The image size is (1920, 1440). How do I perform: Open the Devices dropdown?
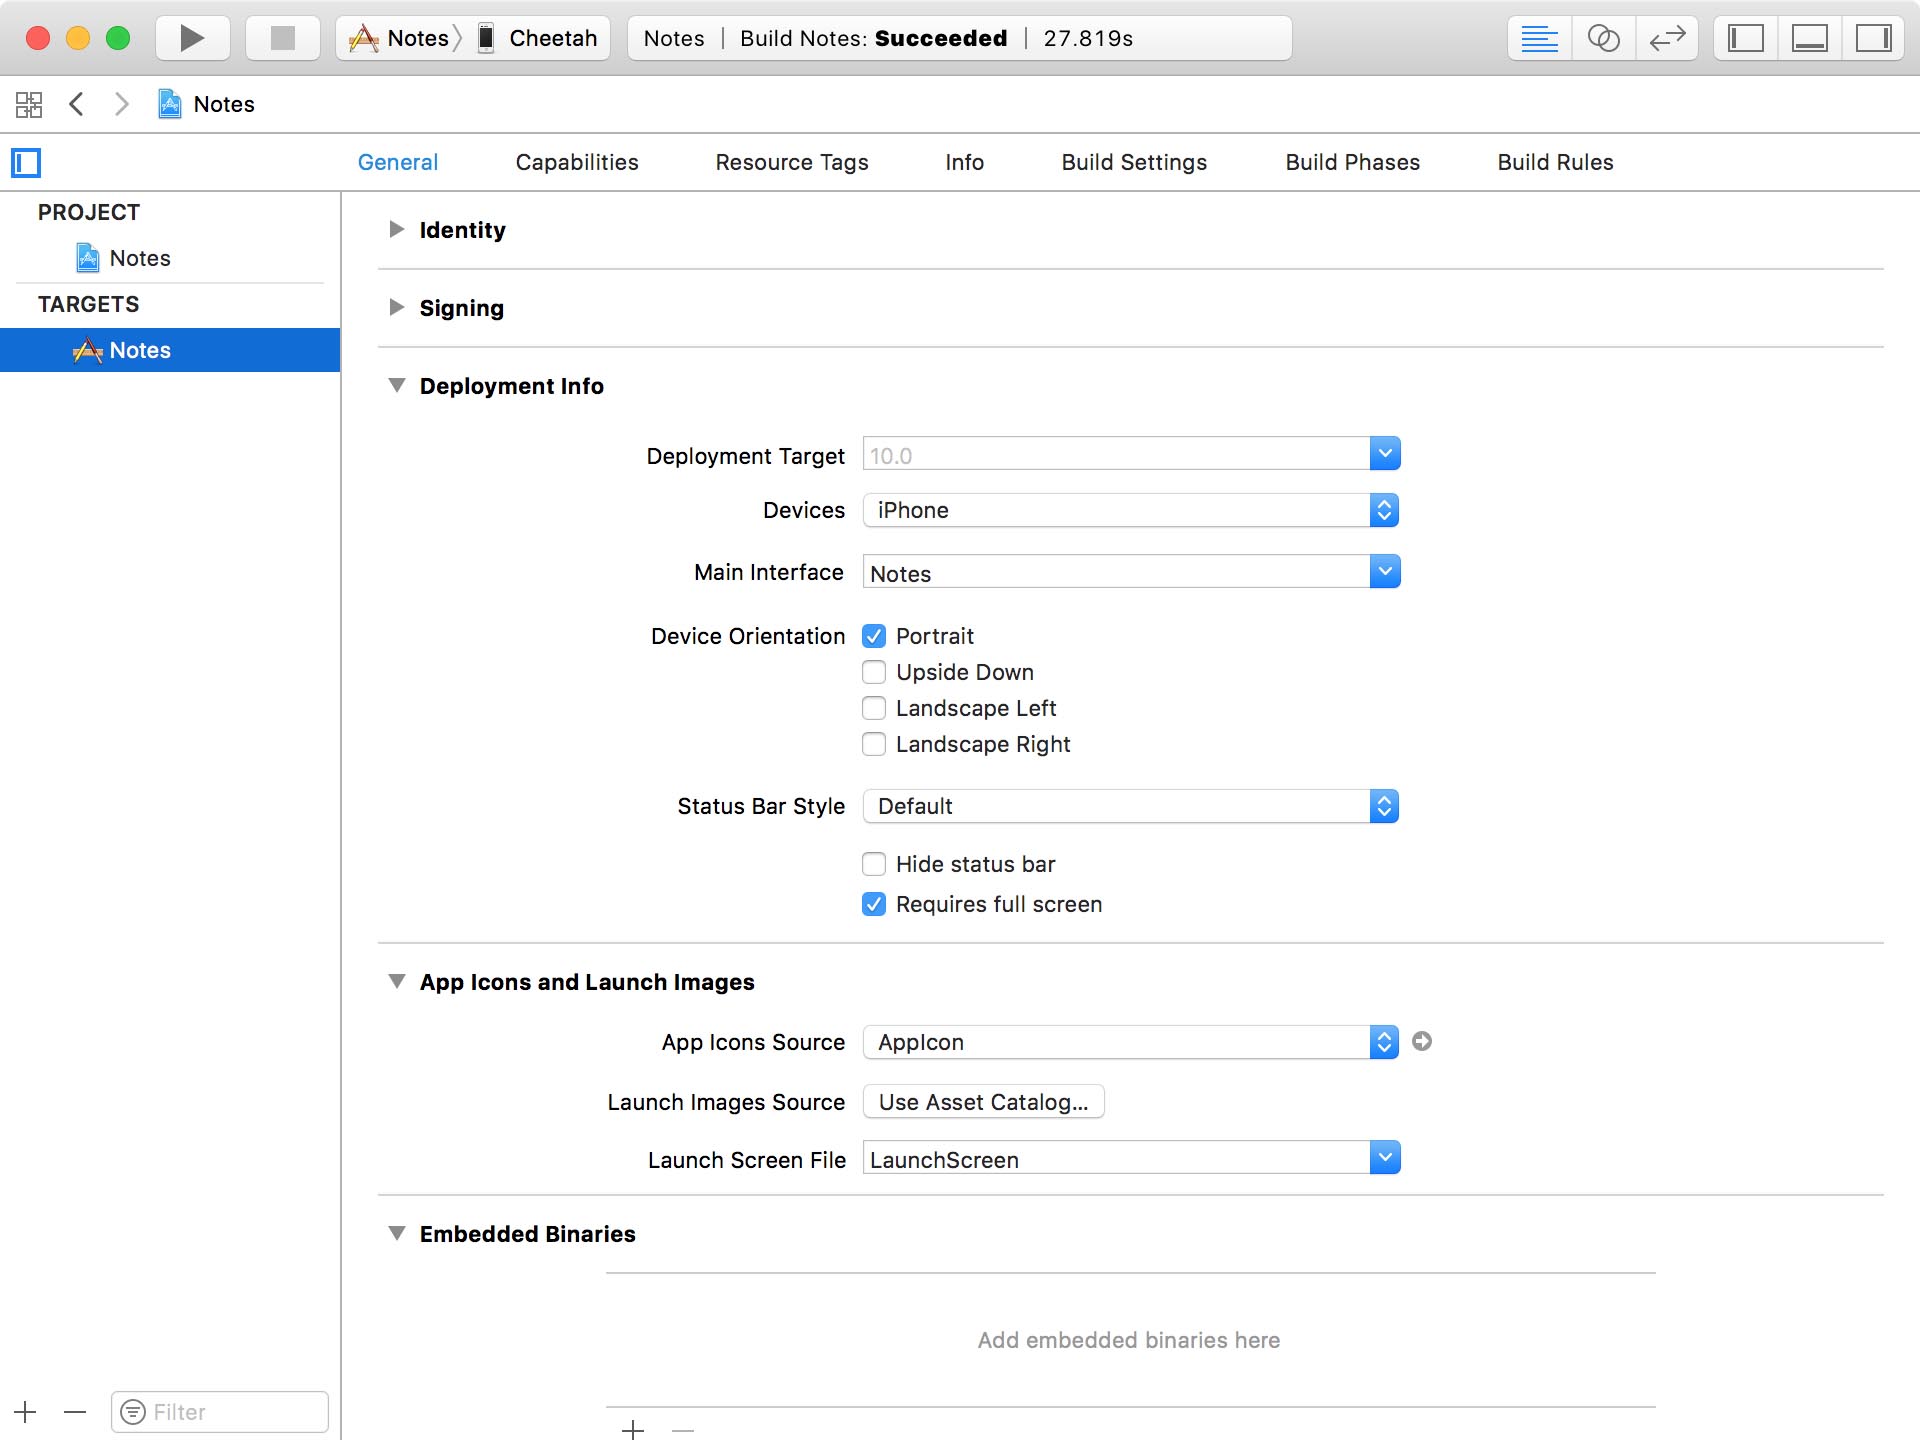coord(1383,510)
